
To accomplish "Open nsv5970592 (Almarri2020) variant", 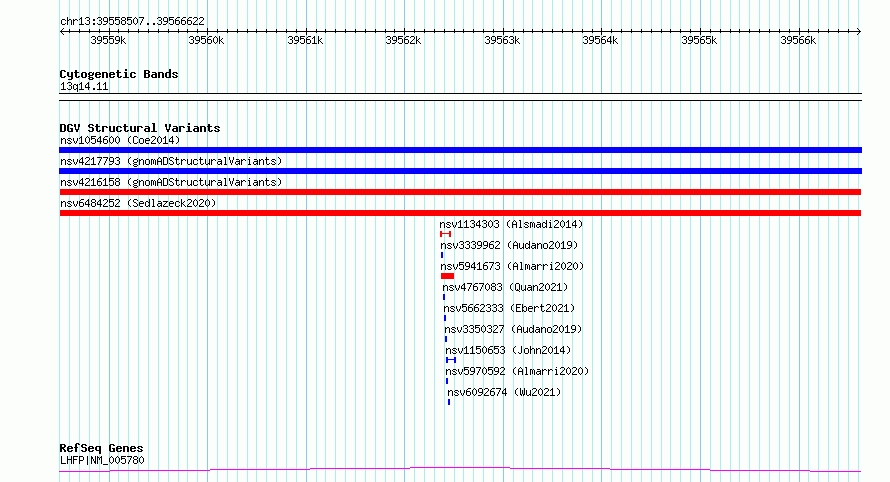I will click(517, 371).
